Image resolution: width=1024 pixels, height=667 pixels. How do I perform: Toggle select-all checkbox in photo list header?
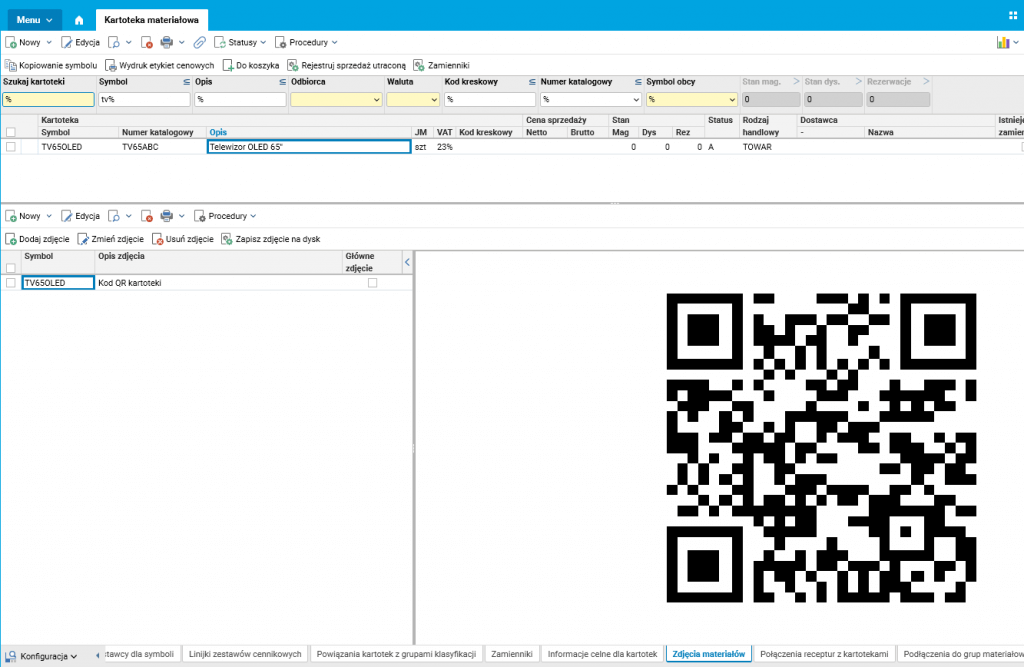tap(10, 268)
